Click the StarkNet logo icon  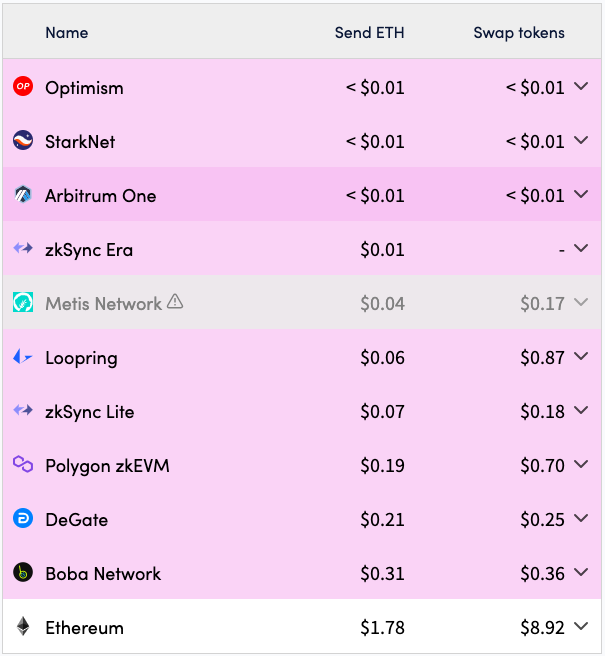coord(23,141)
